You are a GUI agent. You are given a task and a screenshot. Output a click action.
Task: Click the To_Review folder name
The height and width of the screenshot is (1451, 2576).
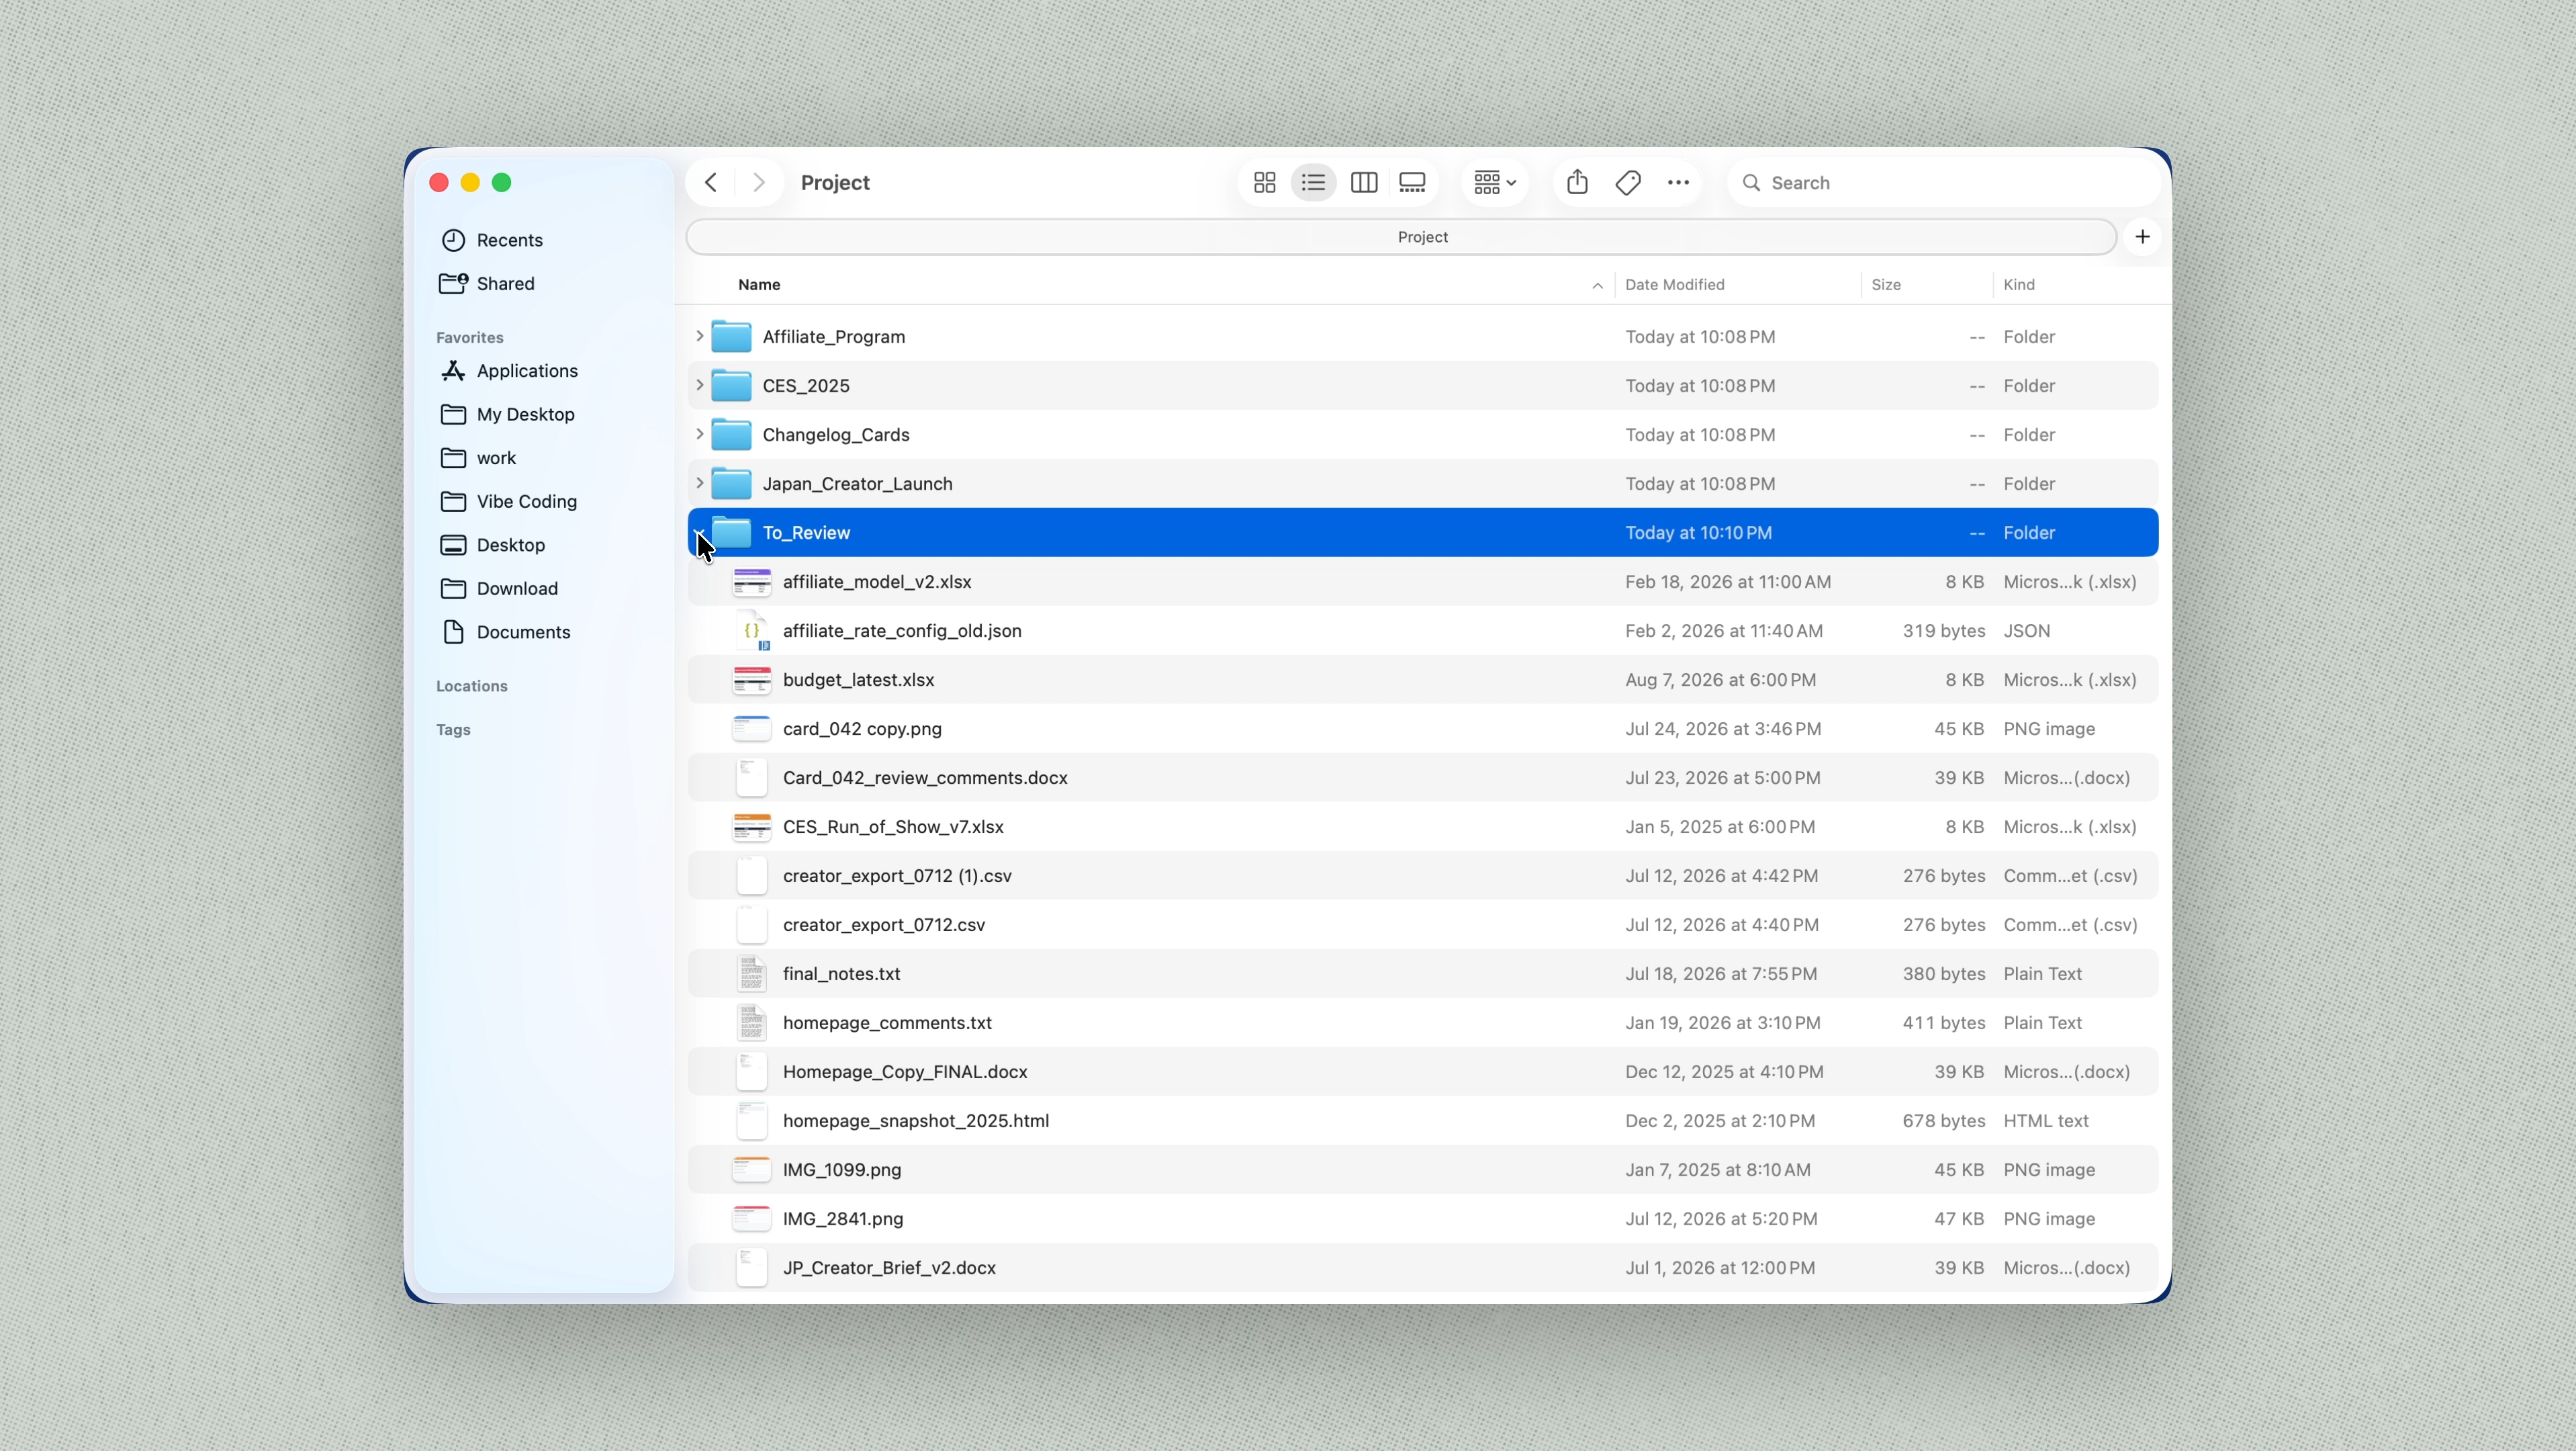(x=806, y=533)
